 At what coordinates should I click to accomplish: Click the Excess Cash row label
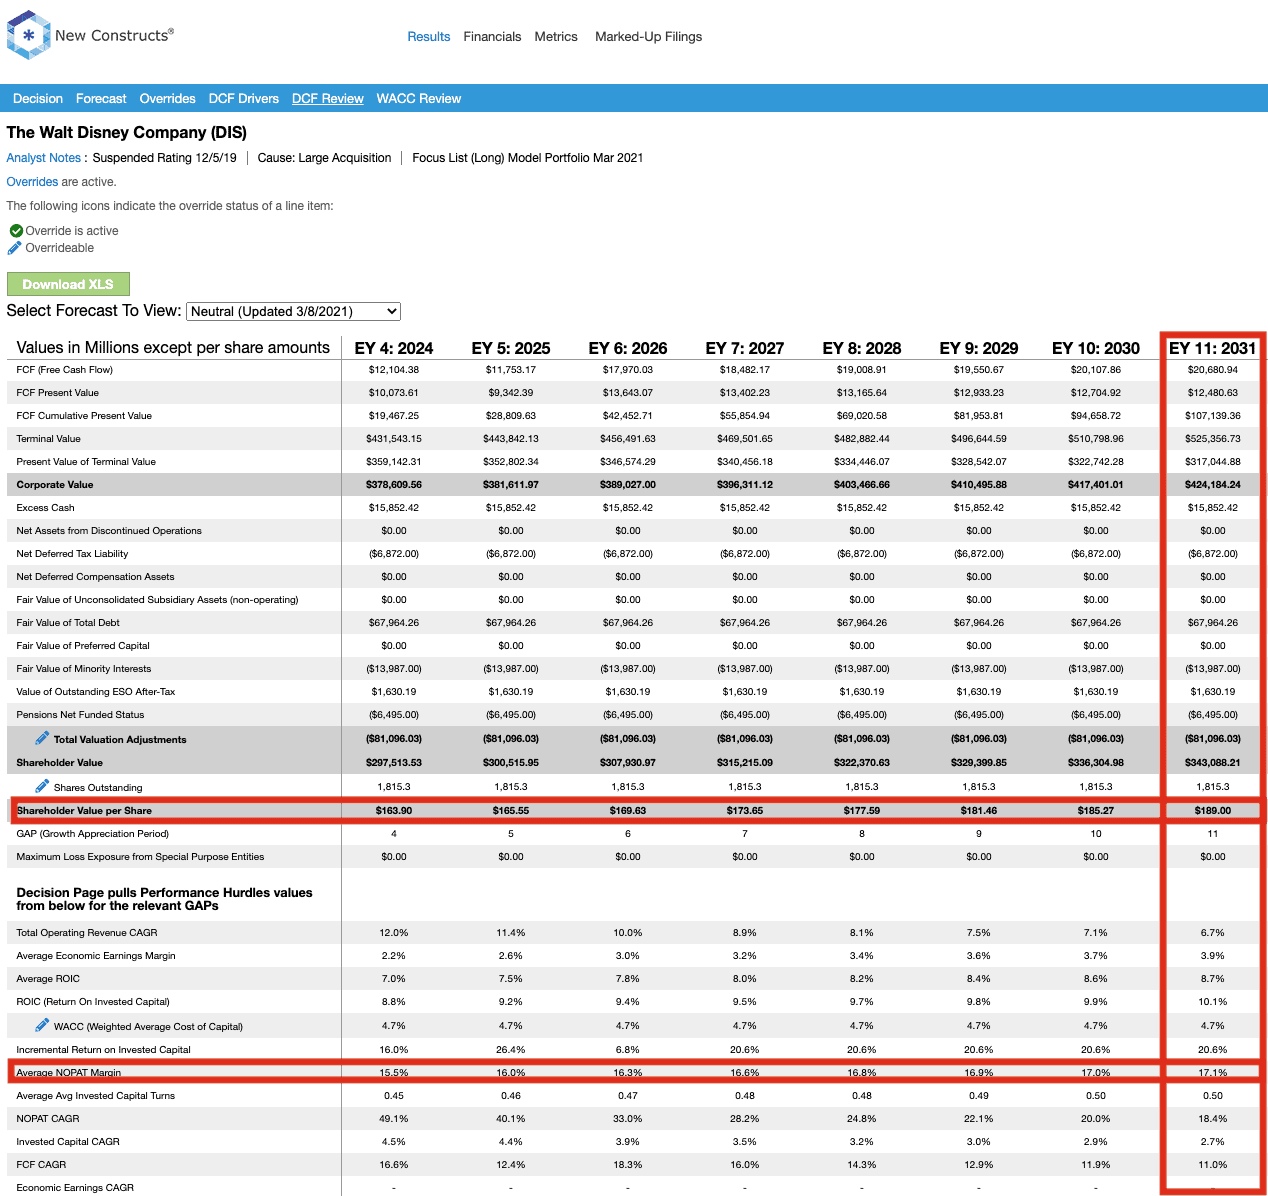click(46, 508)
